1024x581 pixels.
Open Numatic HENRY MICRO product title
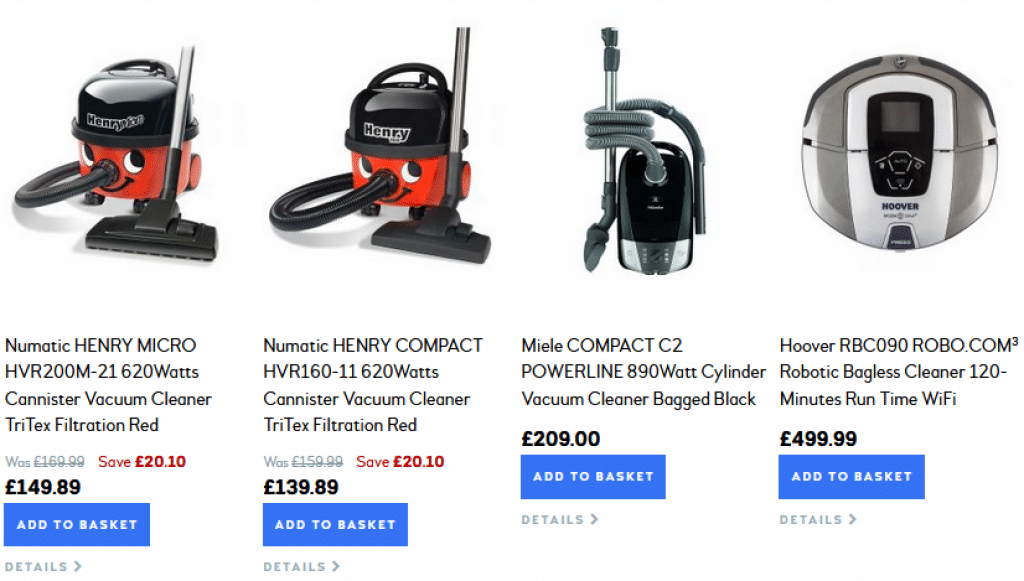pos(108,385)
